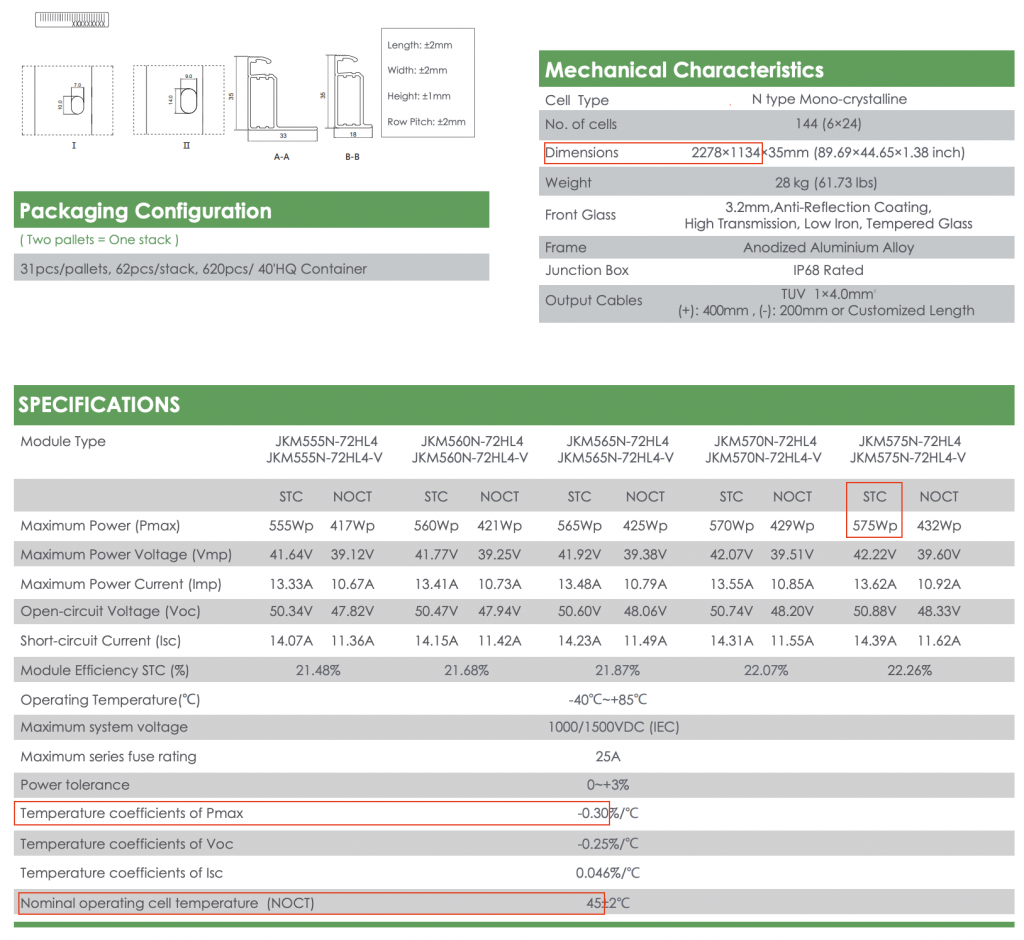Click the 432Wp NOCT power value
1024x940 pixels.
coord(938,526)
